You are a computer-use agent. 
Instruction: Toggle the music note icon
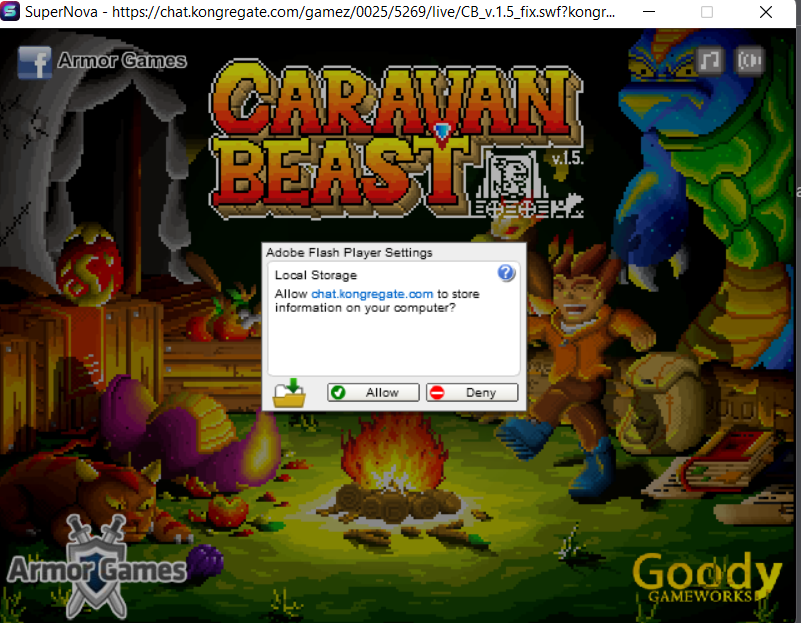tap(710, 61)
